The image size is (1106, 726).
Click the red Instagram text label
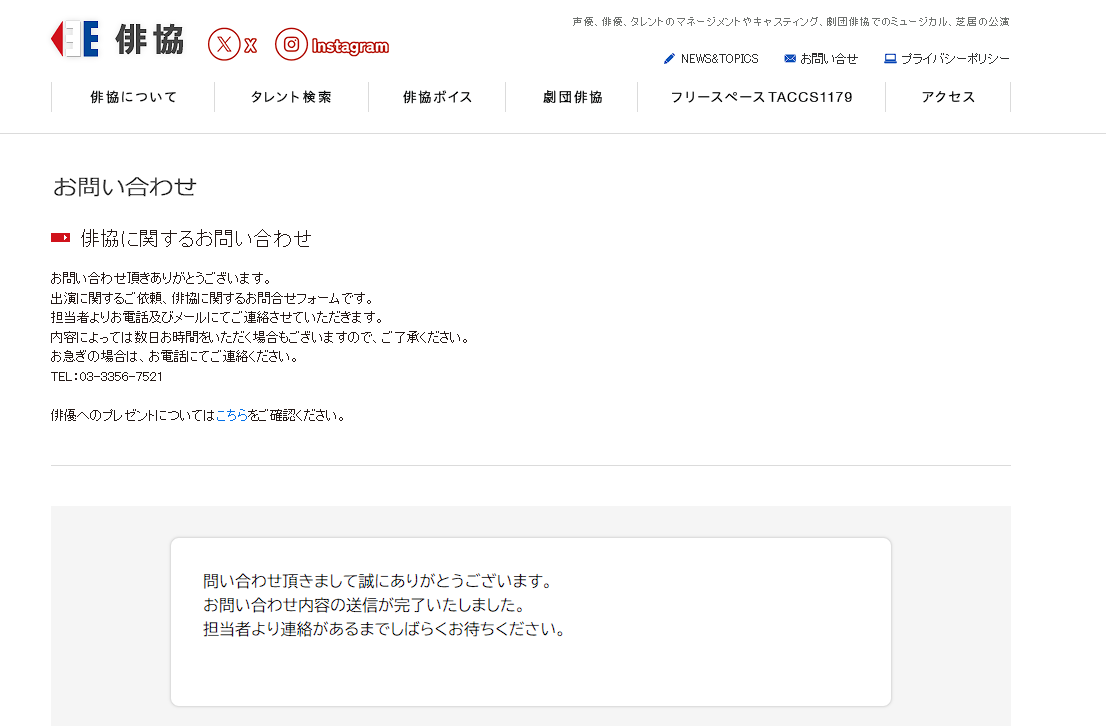tap(350, 46)
